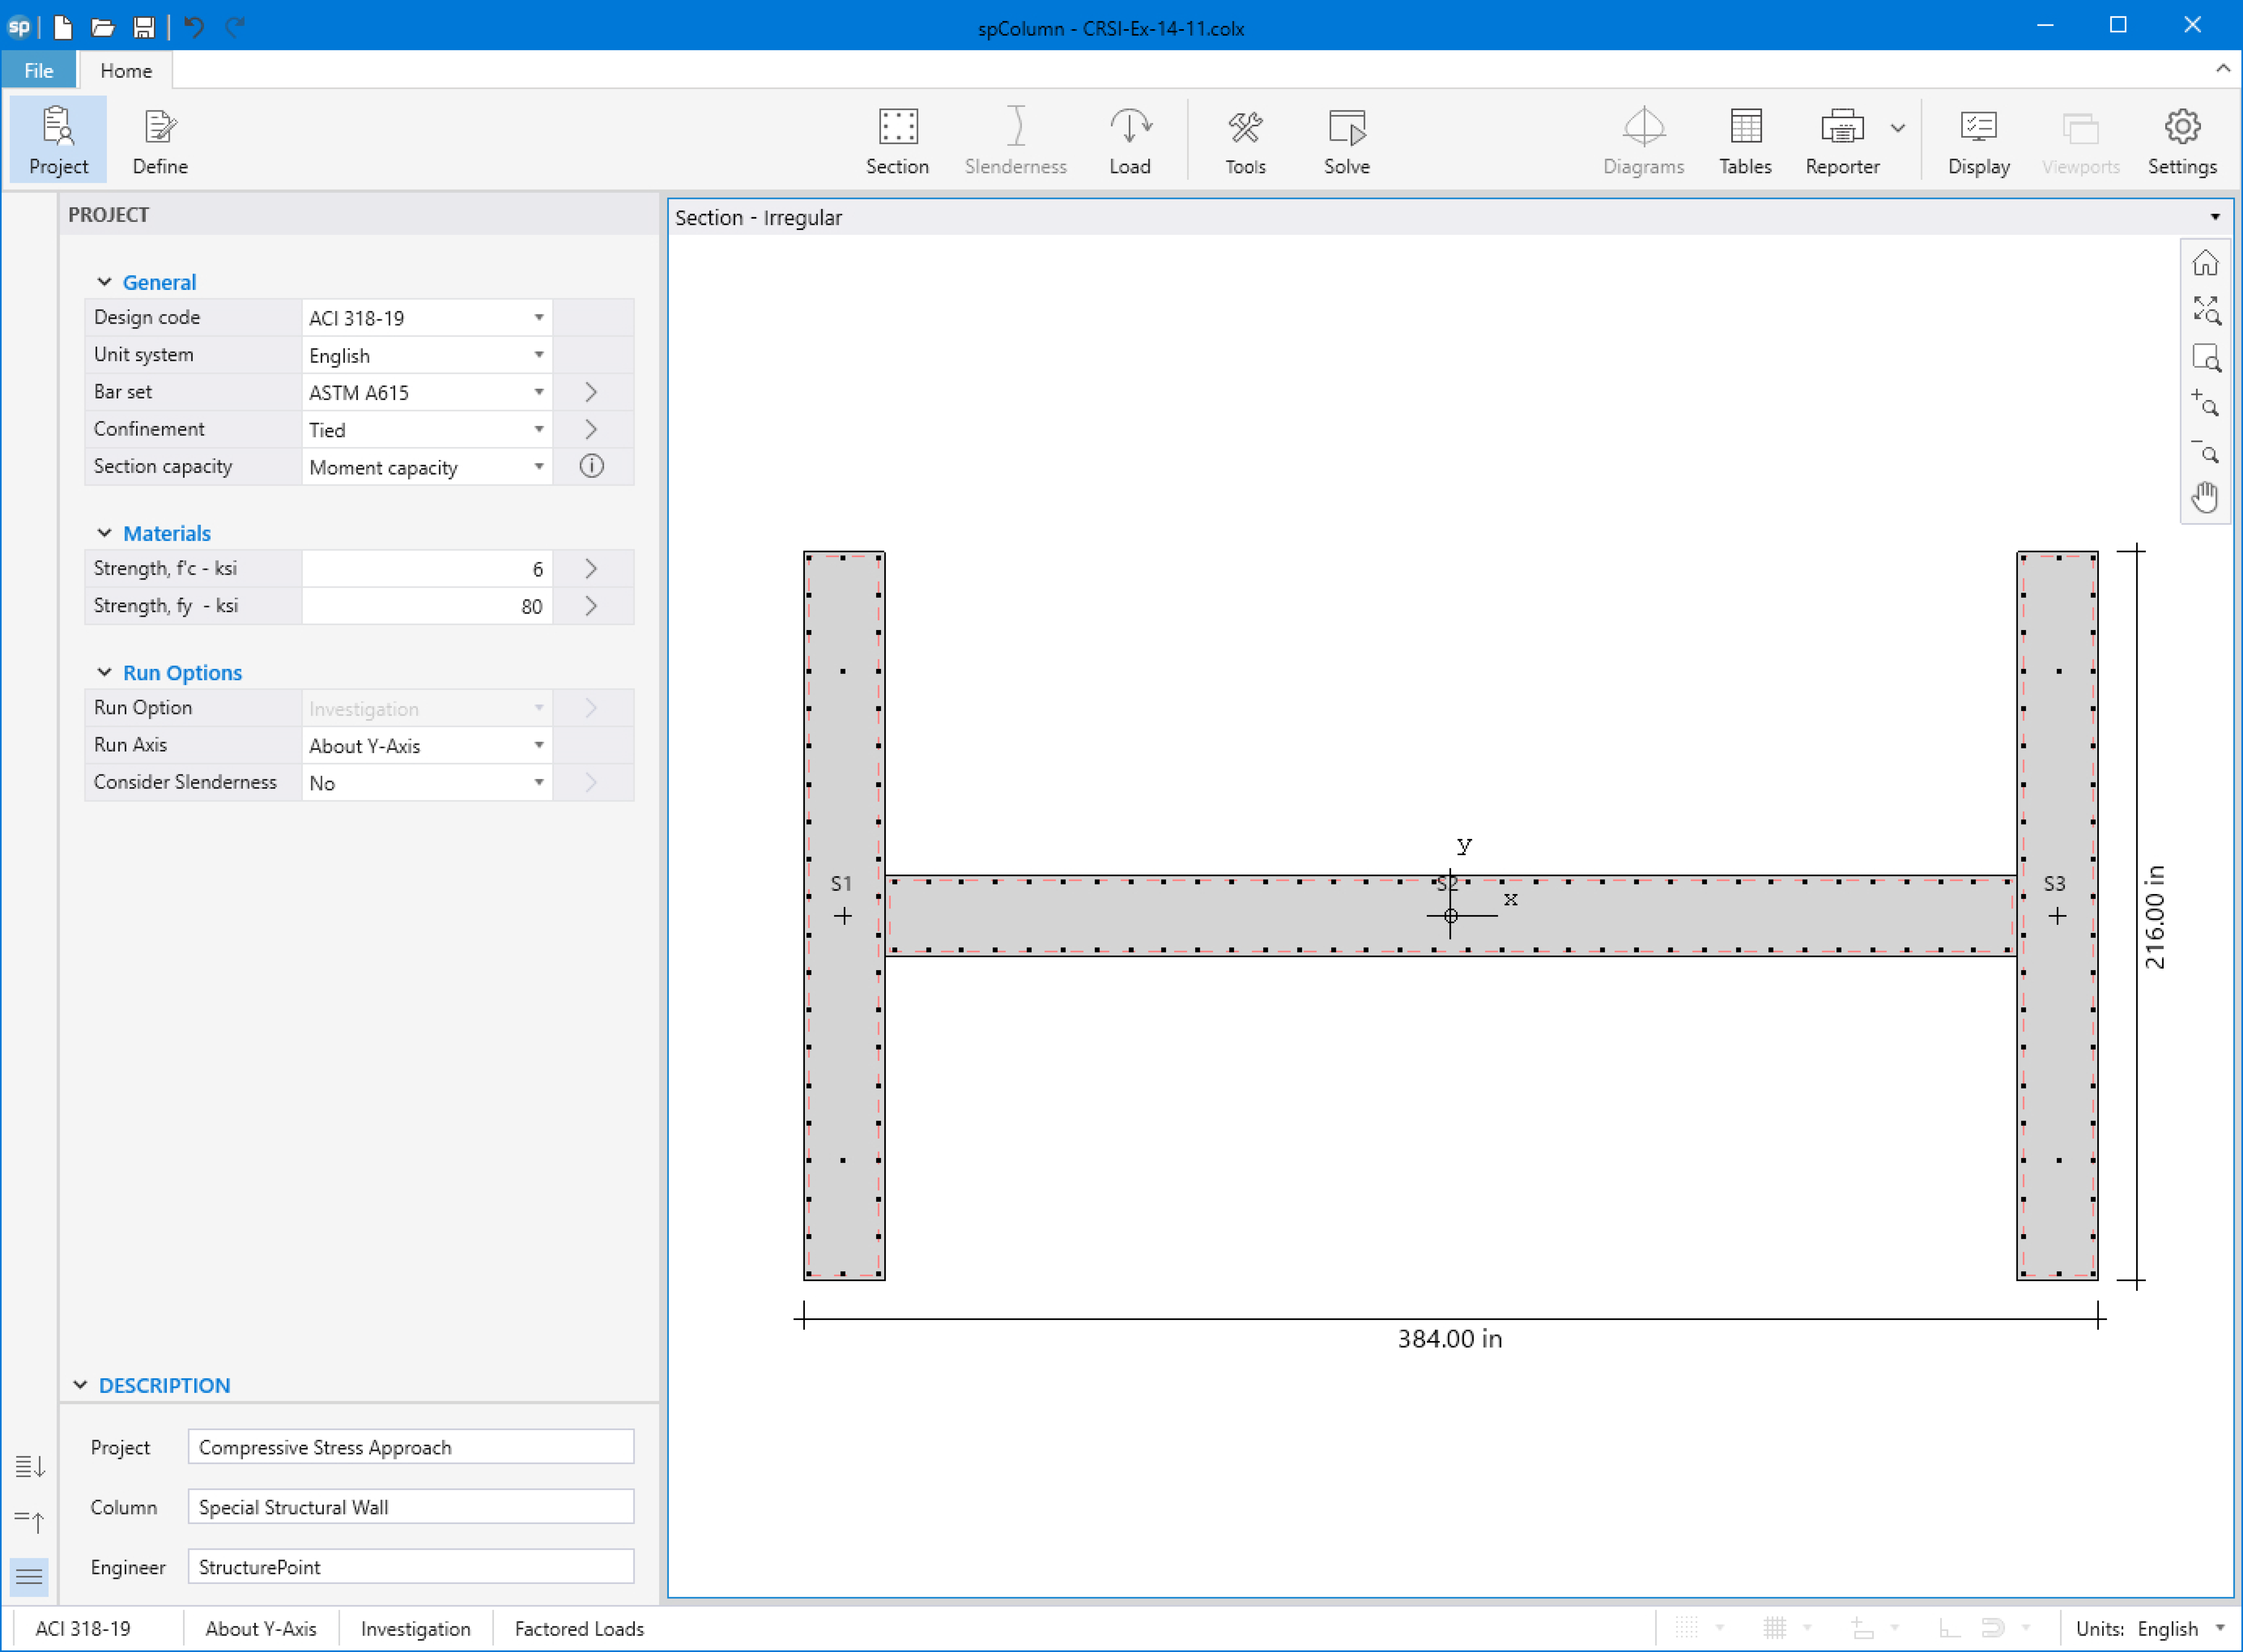2243x1652 pixels.
Task: Open the Bar set dropdown
Action: (427, 392)
